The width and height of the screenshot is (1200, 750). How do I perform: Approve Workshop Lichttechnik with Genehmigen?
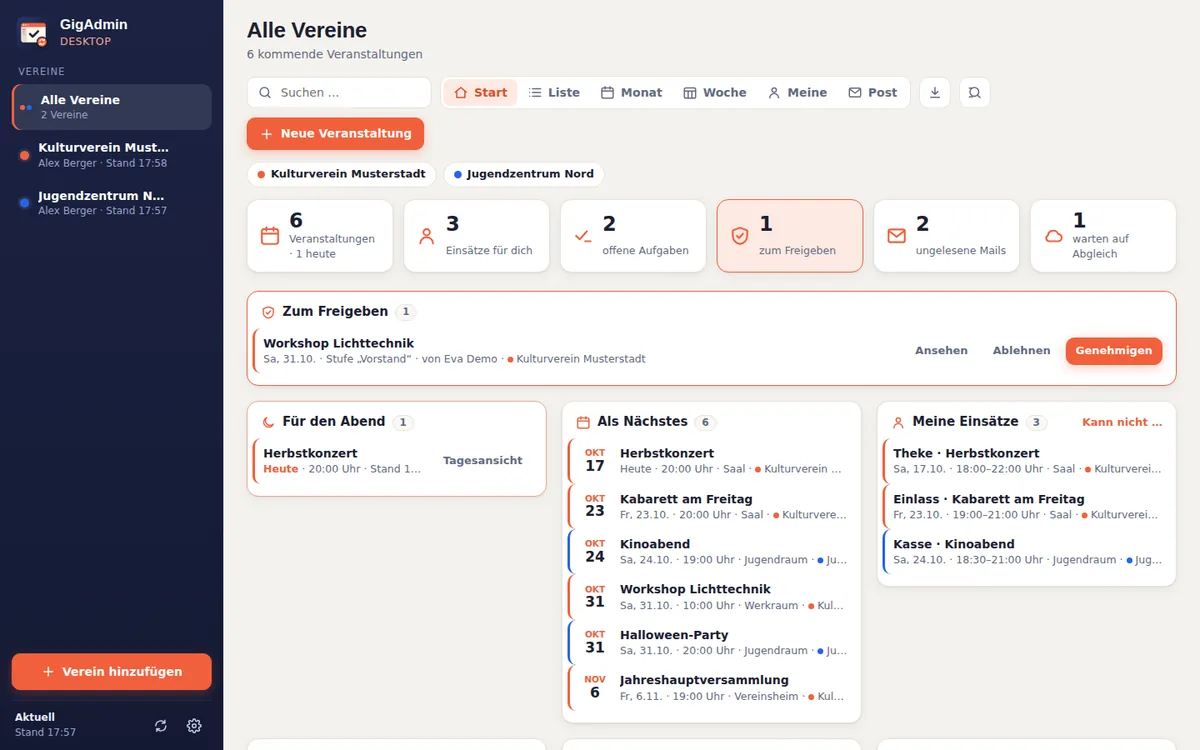pos(1114,351)
